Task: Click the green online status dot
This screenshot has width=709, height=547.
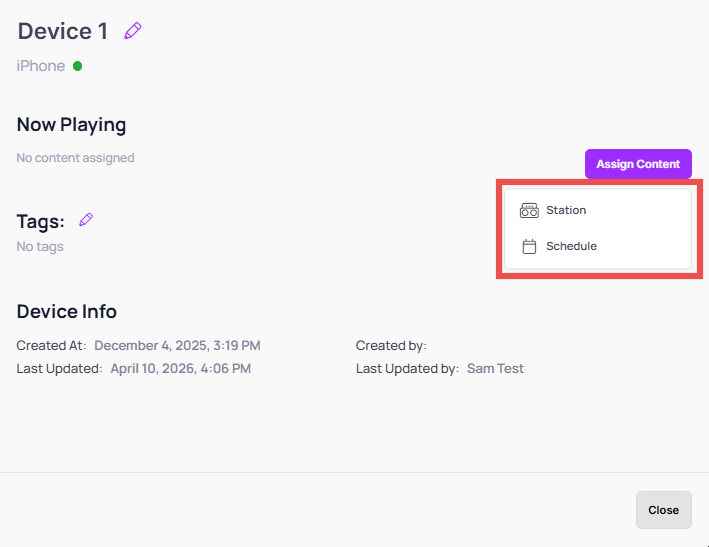Action: click(77, 66)
